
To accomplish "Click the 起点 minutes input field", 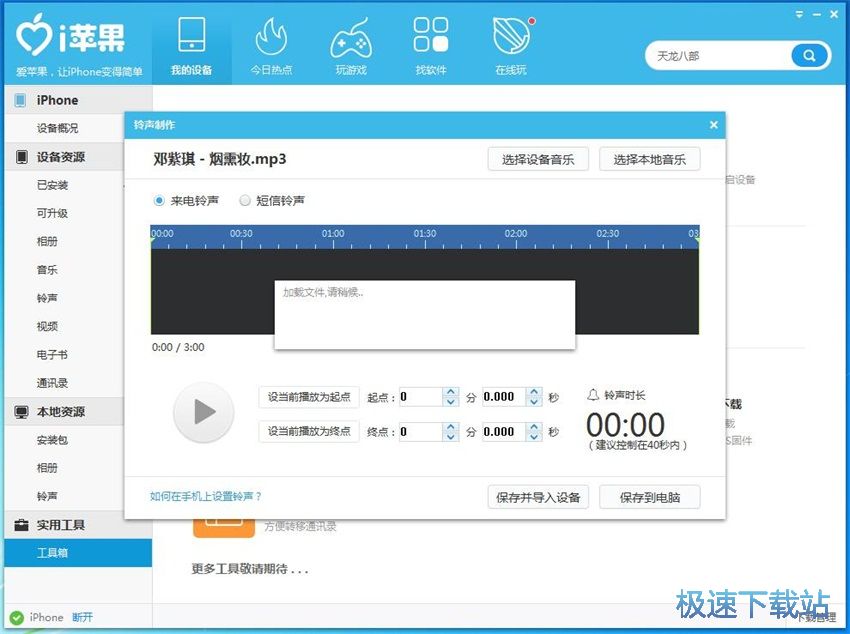I will [421, 397].
